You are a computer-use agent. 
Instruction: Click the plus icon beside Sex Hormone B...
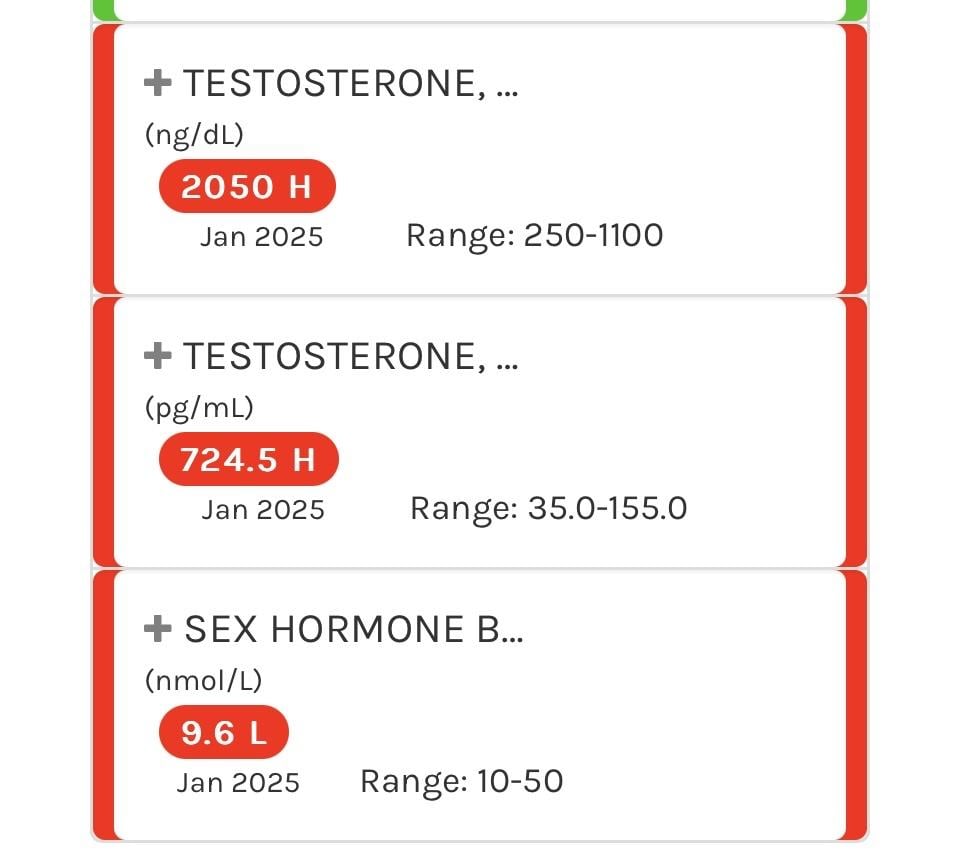point(158,629)
